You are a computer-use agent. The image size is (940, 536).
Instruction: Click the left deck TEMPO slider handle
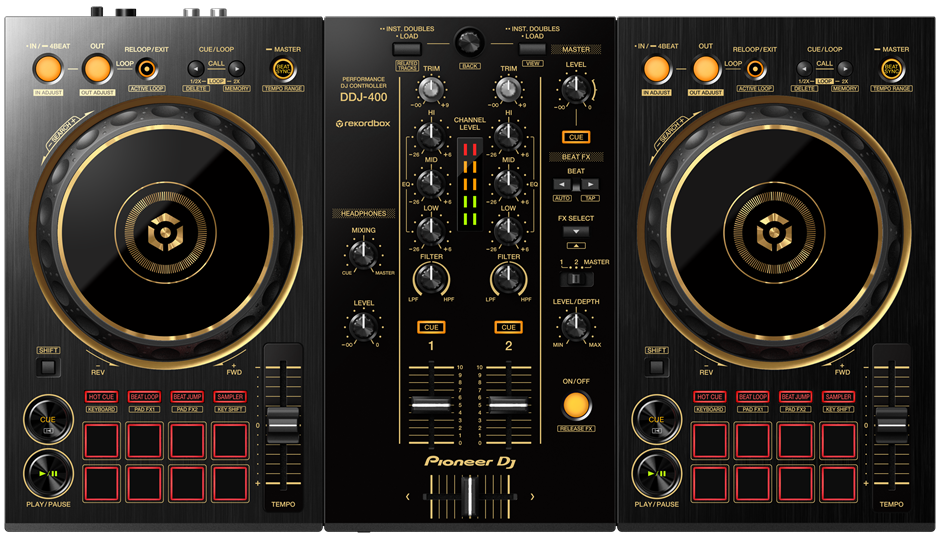(x=283, y=425)
